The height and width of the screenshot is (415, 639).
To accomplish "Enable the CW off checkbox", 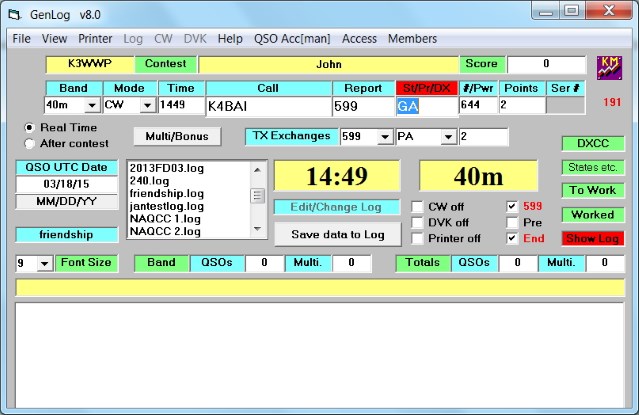I will (418, 207).
